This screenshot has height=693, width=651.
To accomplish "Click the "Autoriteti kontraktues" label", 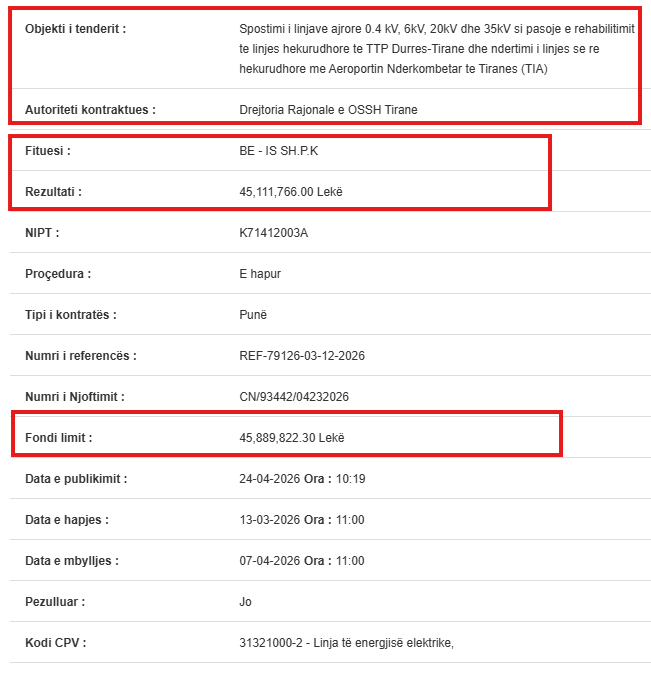I will pos(91,109).
